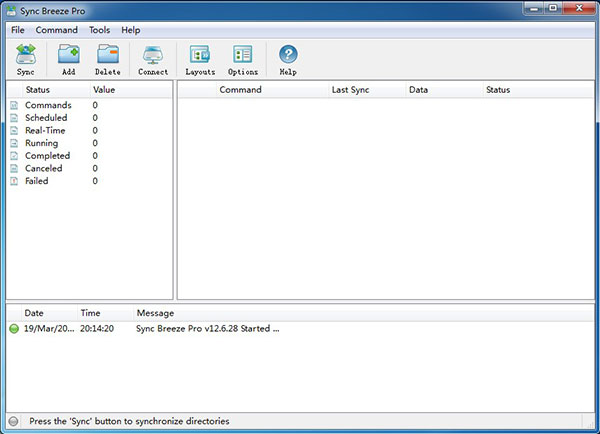This screenshot has height=434, width=600.
Task: Maximize the Sync Breeze Pro window
Action: click(x=553, y=8)
